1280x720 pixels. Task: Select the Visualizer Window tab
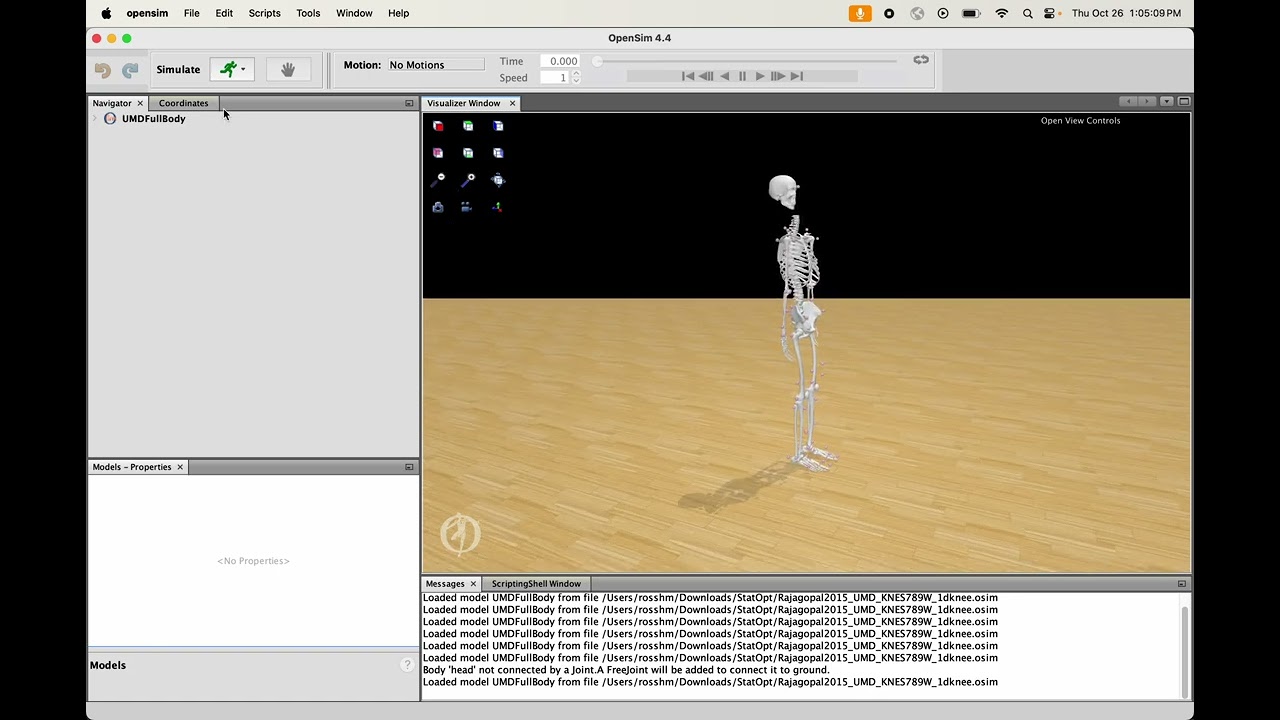(x=463, y=103)
